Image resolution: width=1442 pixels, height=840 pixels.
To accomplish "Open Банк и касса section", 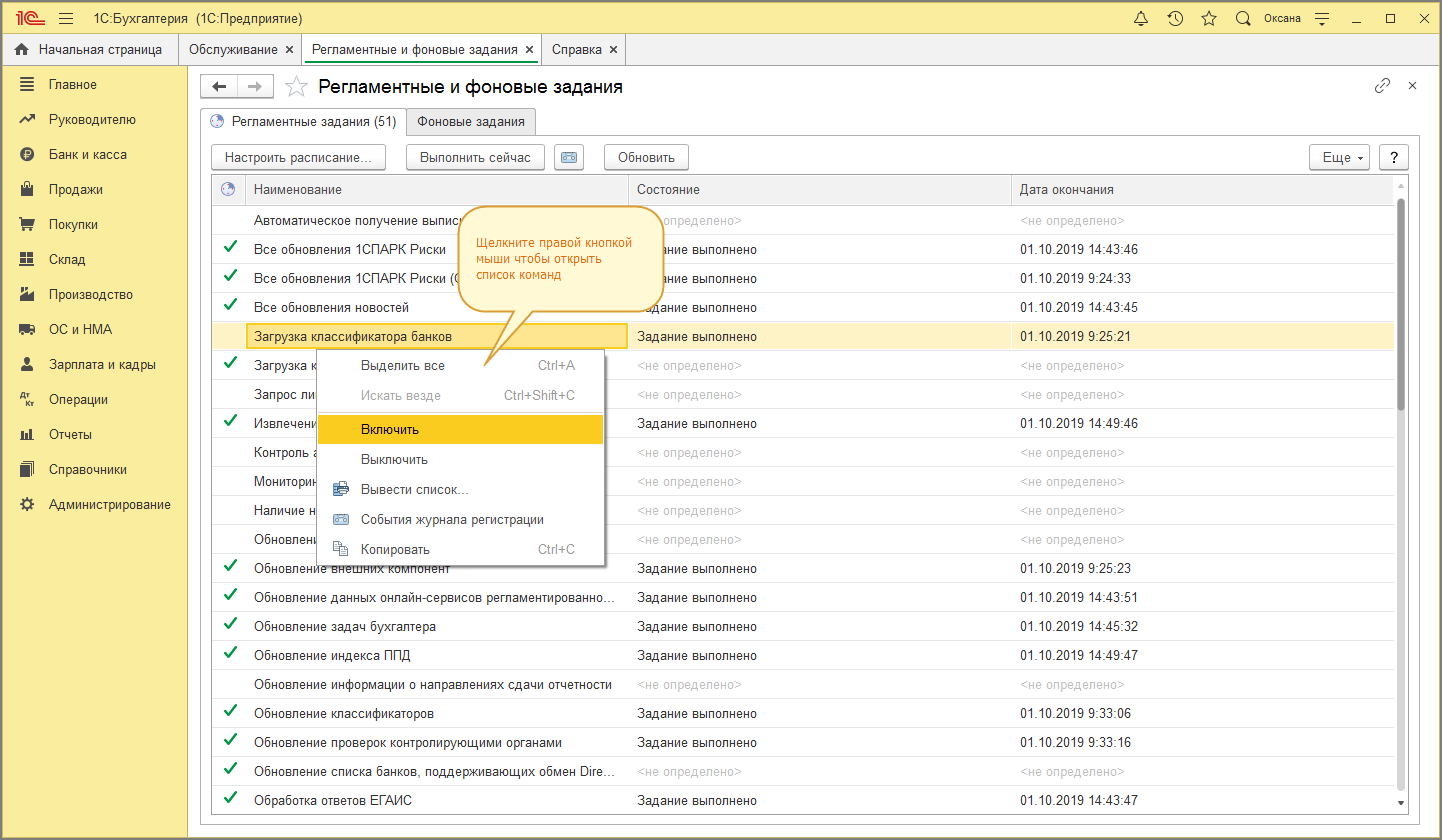I will [x=87, y=154].
